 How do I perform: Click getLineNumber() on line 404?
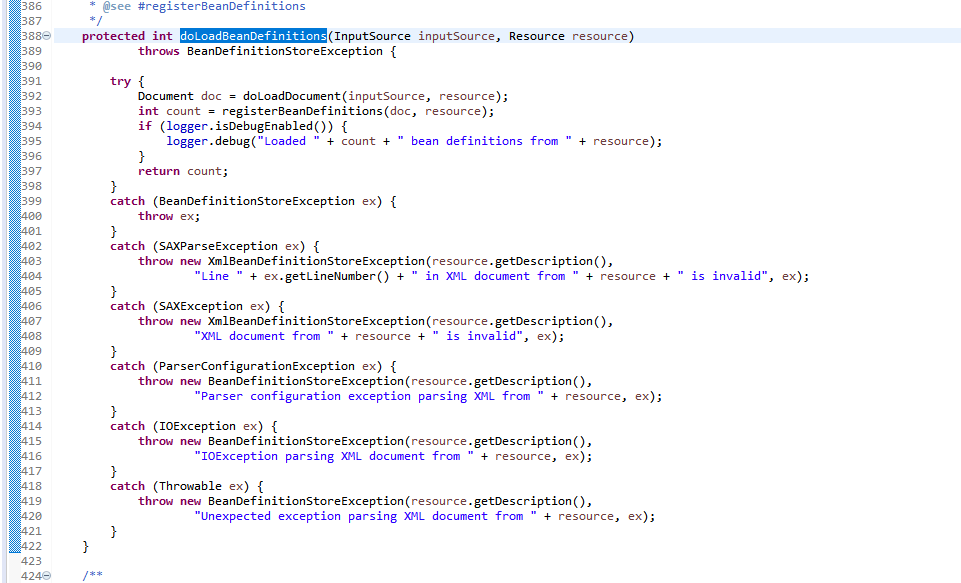[x=337, y=276]
